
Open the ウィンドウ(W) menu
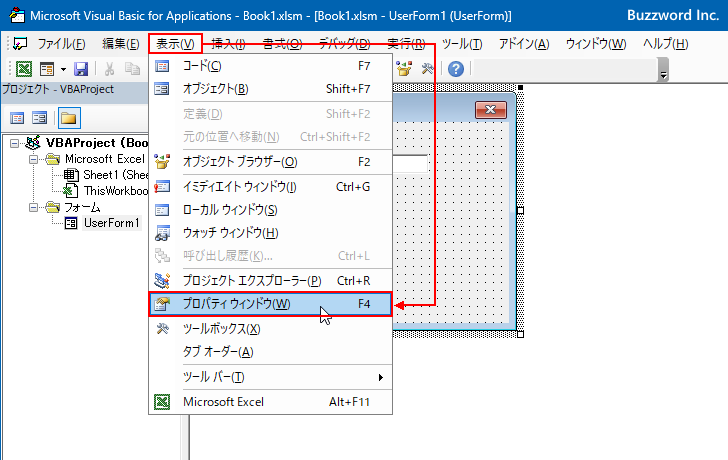pos(596,44)
